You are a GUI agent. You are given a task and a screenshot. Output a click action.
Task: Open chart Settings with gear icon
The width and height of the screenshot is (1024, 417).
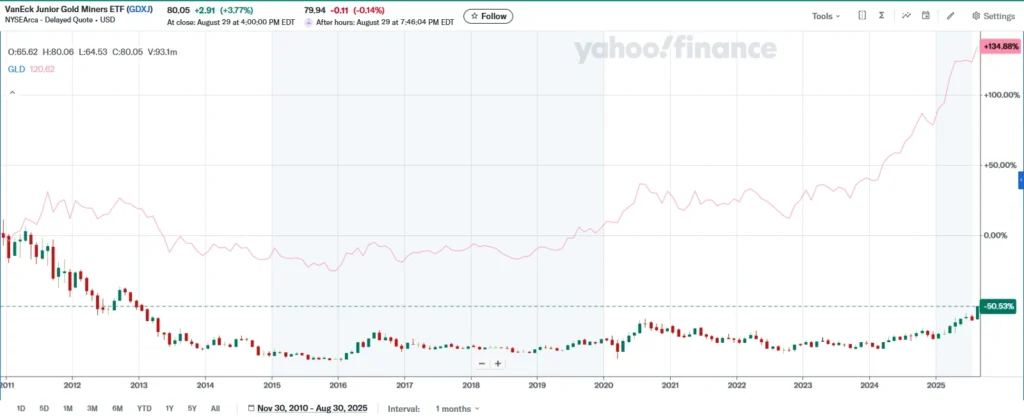click(x=992, y=16)
